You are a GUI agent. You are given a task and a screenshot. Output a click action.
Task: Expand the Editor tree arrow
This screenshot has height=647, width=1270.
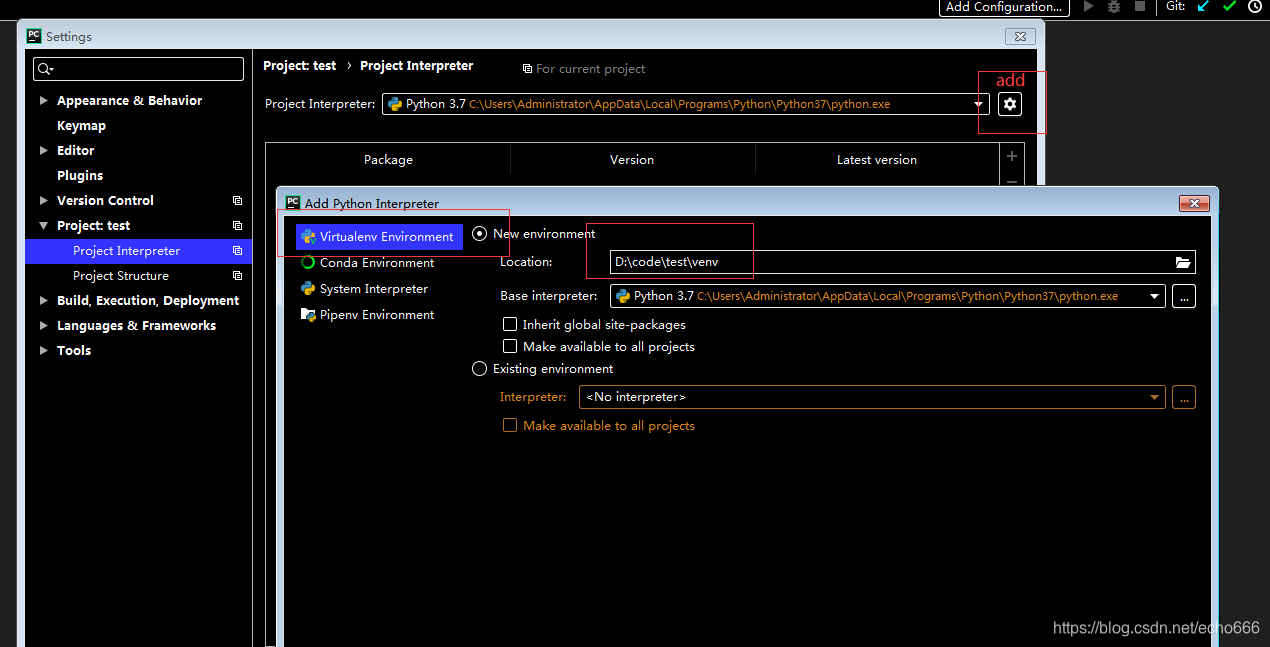pos(43,150)
